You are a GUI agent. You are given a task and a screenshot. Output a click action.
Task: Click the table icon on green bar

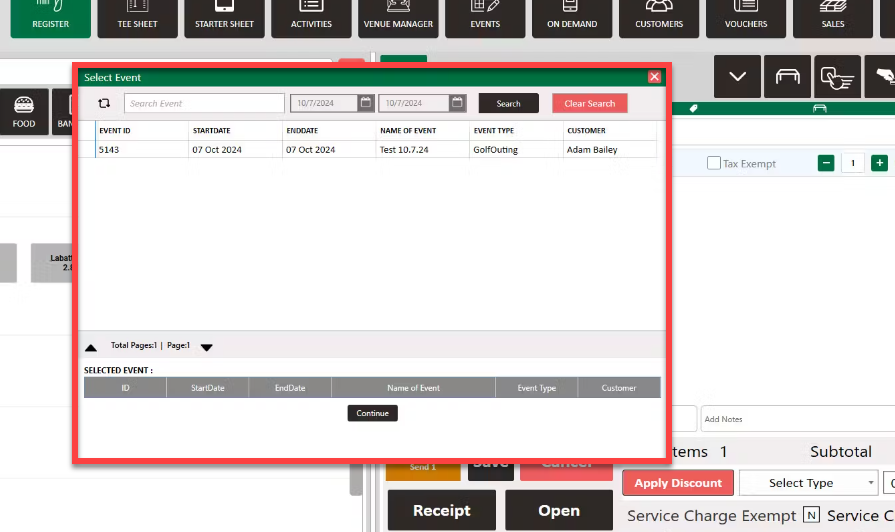tap(820, 108)
